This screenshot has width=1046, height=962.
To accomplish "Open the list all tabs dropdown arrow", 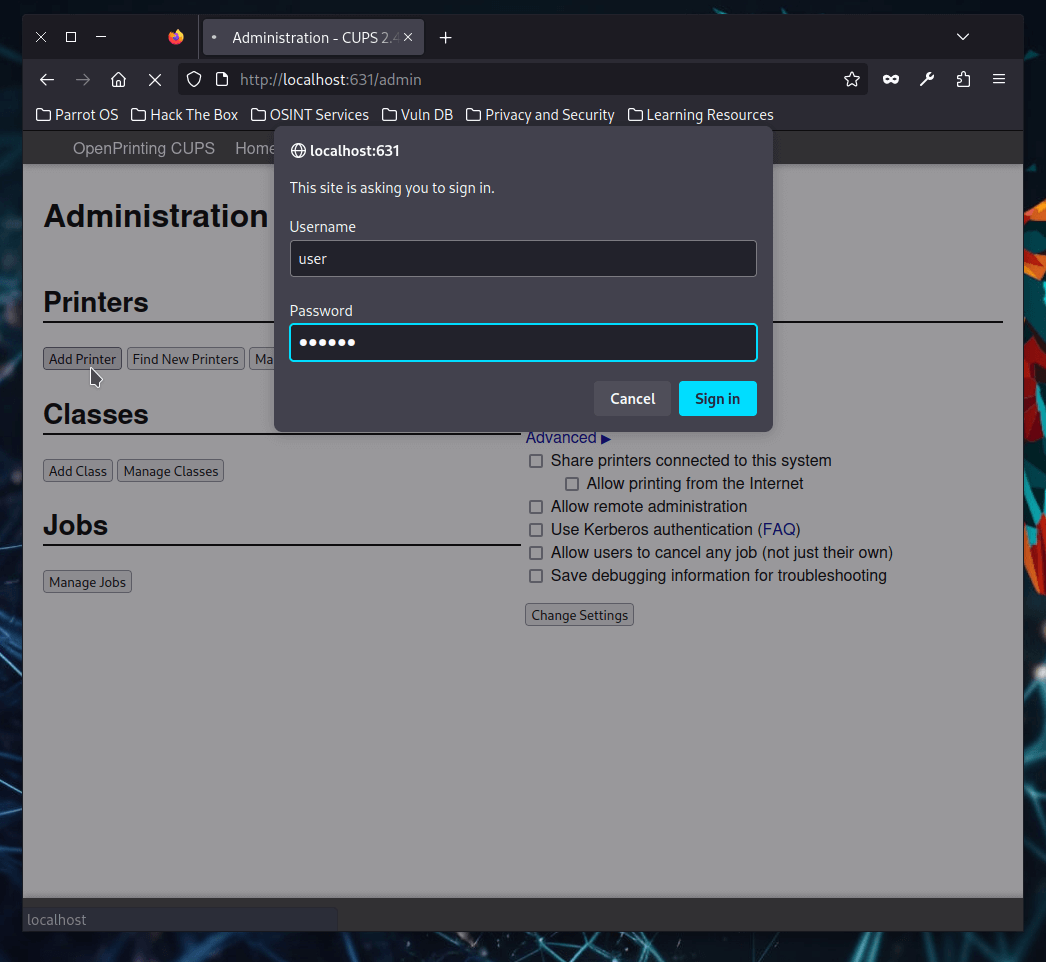I will 962,37.
